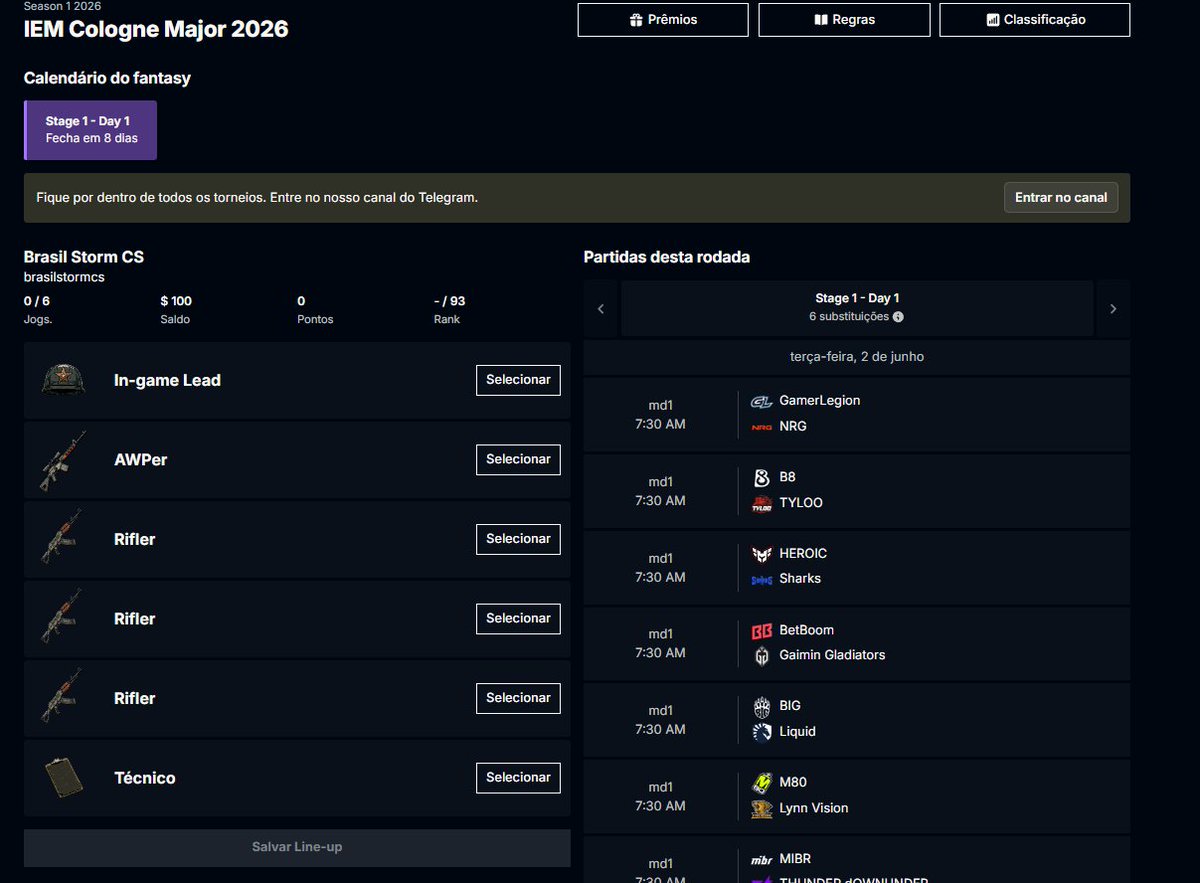The width and height of the screenshot is (1200, 883).
Task: Select the Stage 1 - Day 1 calendar tab
Action: pyautogui.click(x=90, y=130)
